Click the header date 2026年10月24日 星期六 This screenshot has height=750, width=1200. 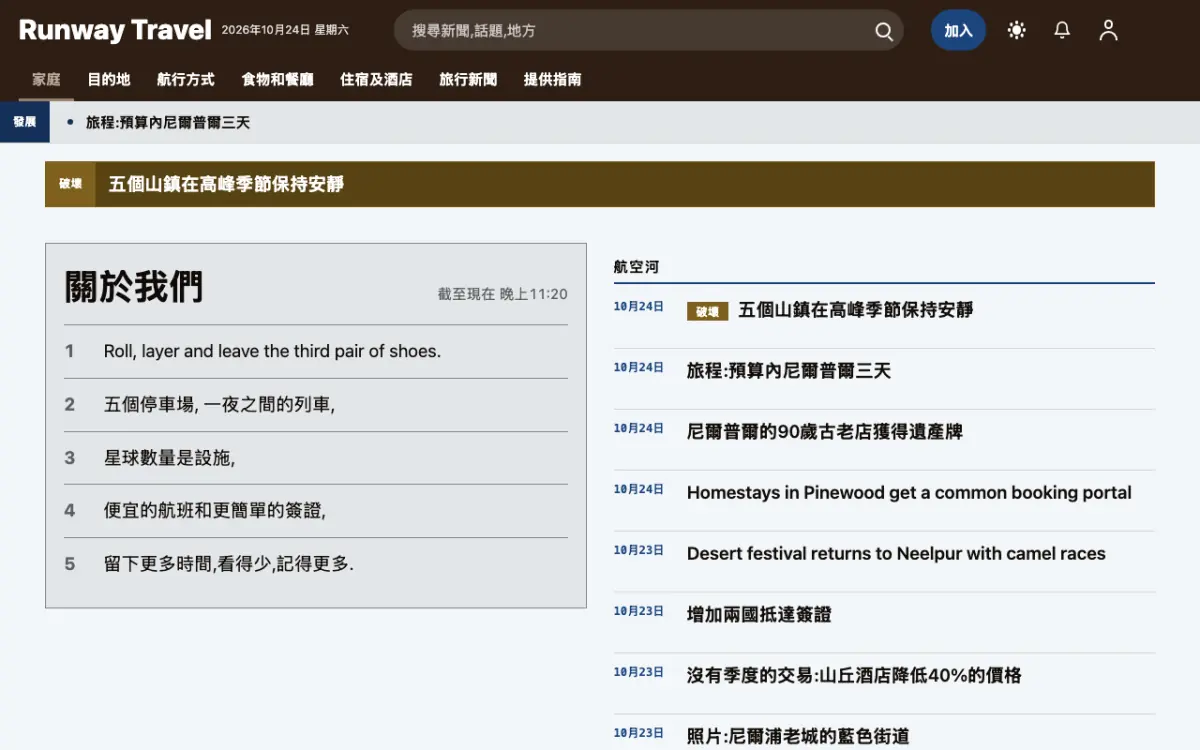click(285, 30)
